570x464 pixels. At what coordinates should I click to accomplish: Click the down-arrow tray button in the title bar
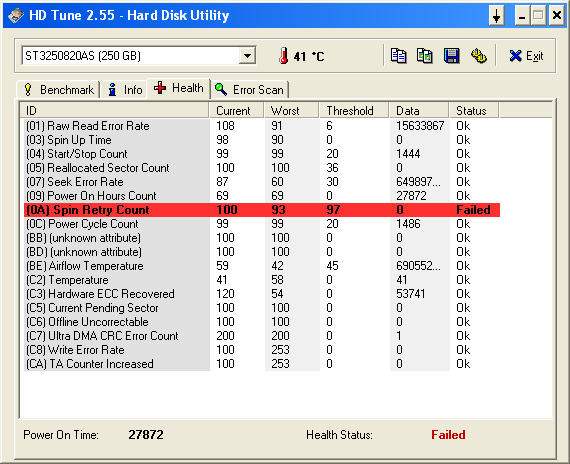[x=497, y=16]
